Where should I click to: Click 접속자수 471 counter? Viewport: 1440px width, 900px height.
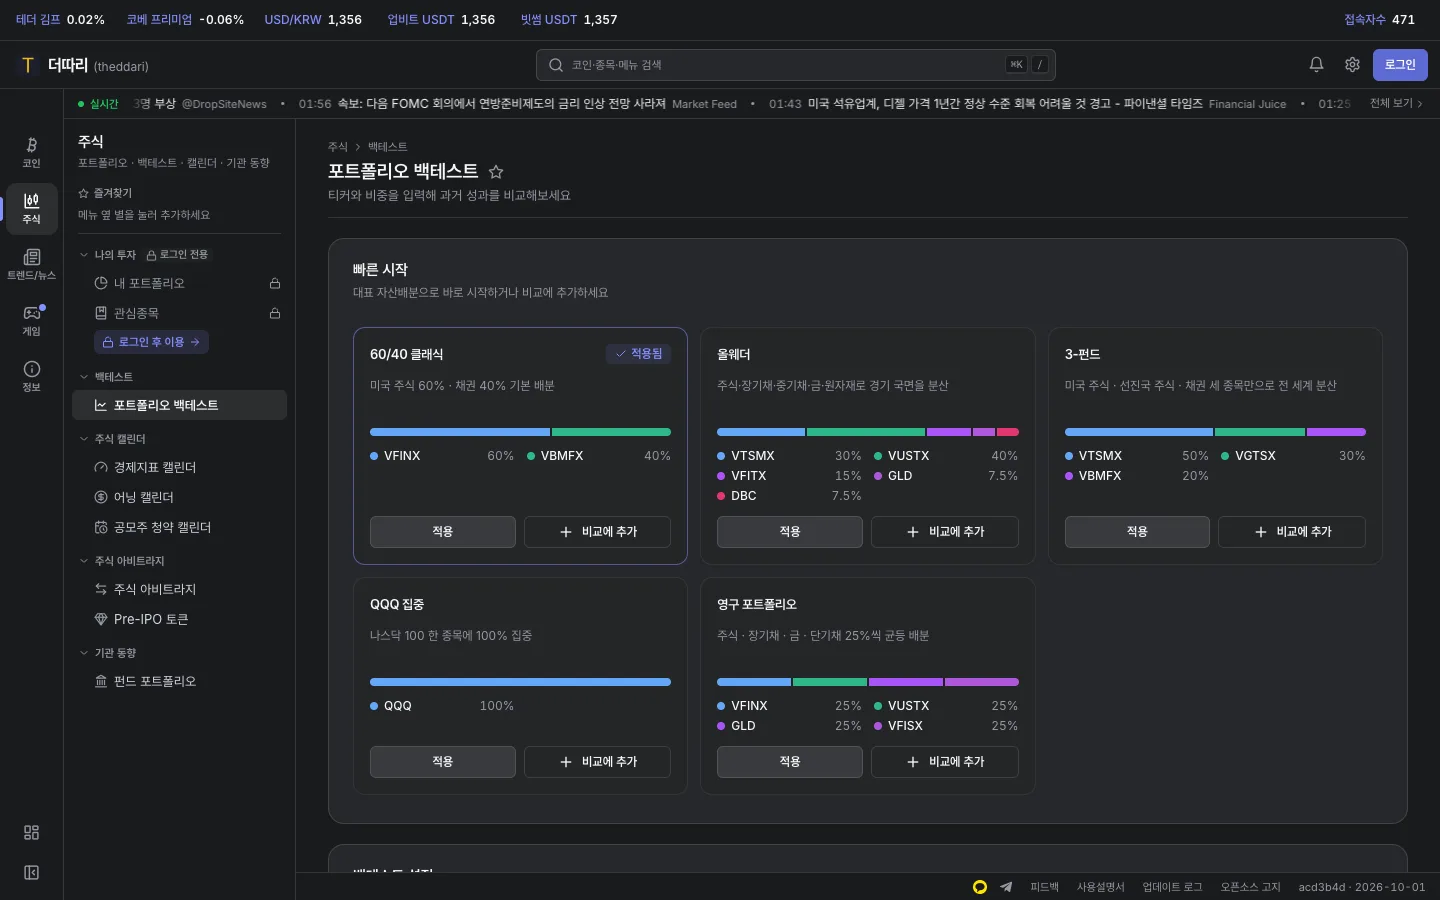point(1379,20)
